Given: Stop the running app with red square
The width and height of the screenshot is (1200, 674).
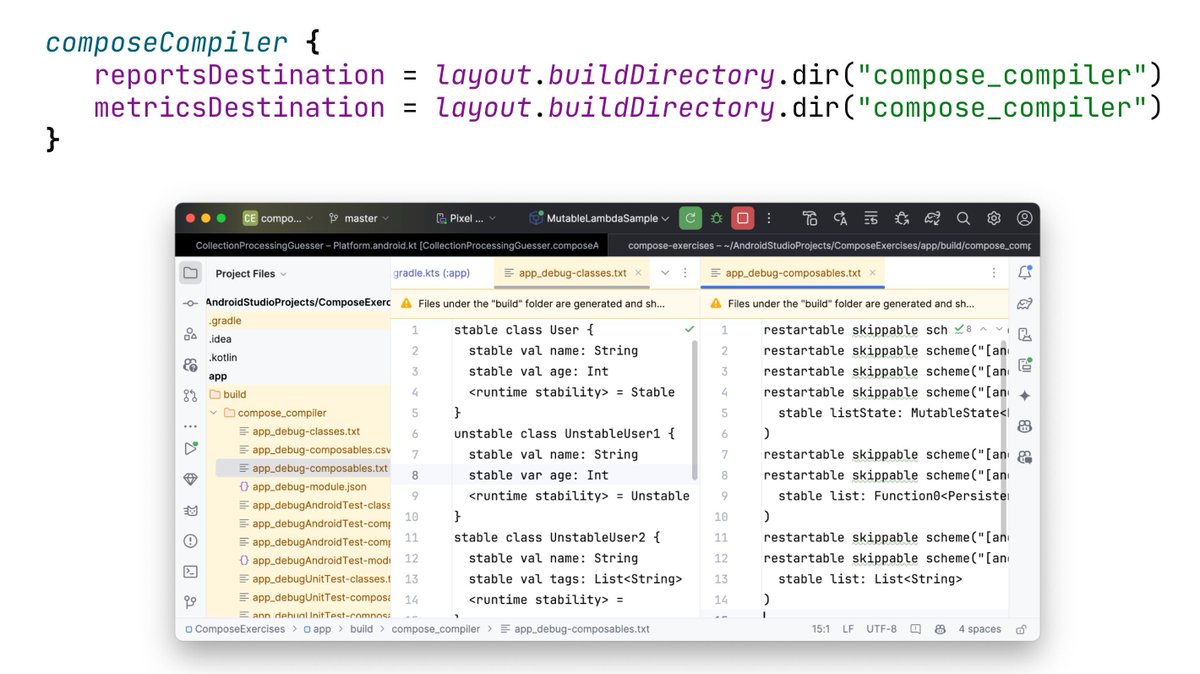Looking at the screenshot, I should click(742, 218).
